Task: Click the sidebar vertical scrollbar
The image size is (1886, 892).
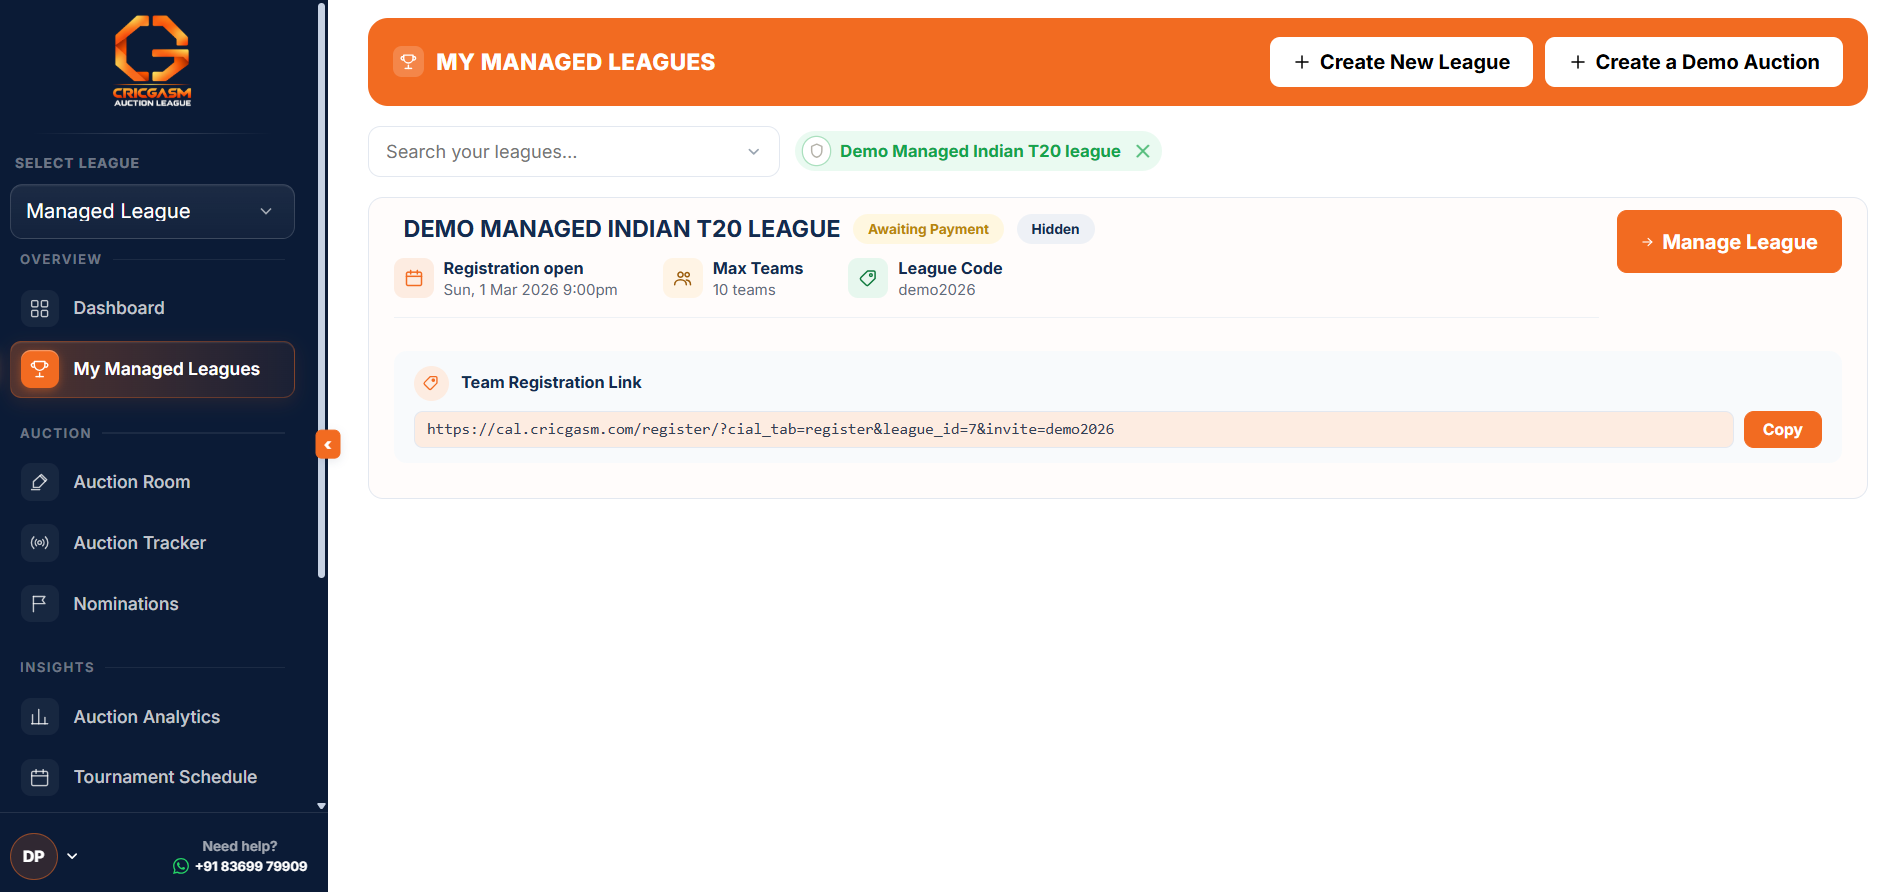Action: click(x=321, y=290)
